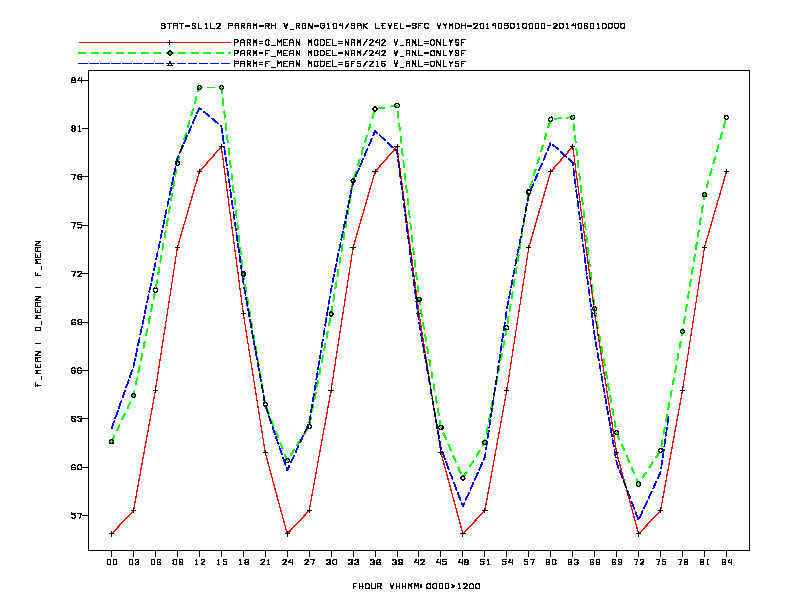Click the x-axis hour label 54

click(507, 562)
